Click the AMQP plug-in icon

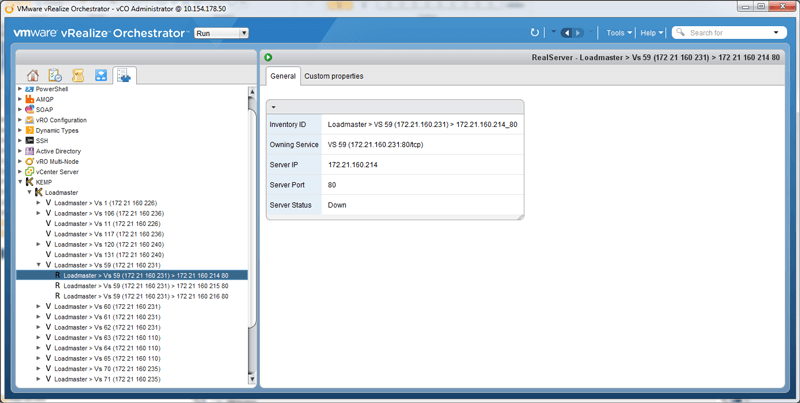[x=30, y=99]
